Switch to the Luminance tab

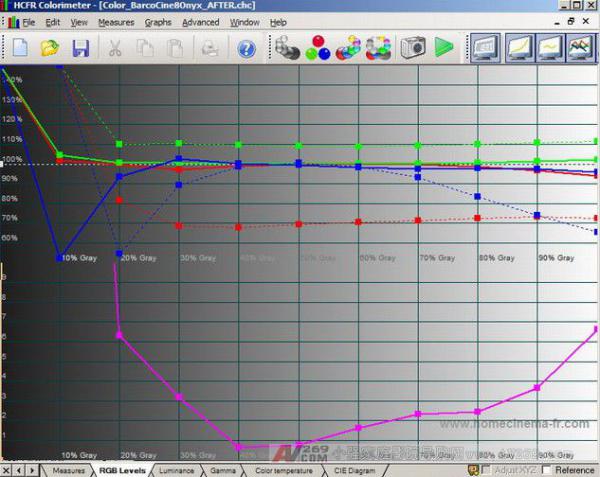177,470
